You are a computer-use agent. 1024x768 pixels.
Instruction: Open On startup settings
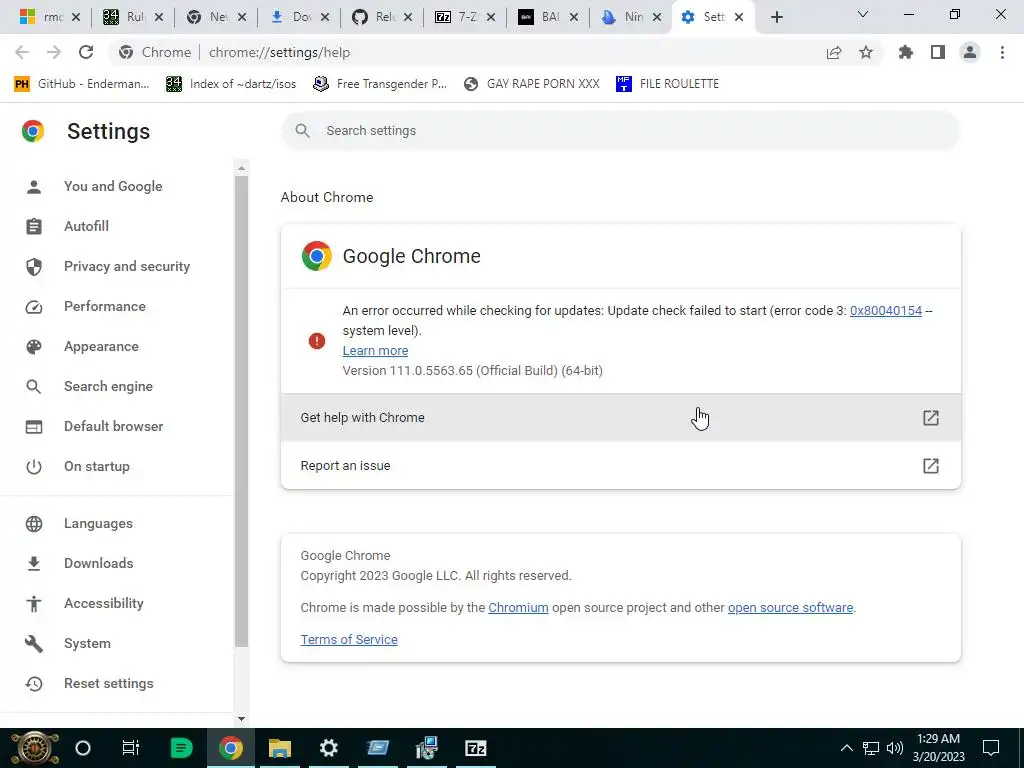pos(97,466)
